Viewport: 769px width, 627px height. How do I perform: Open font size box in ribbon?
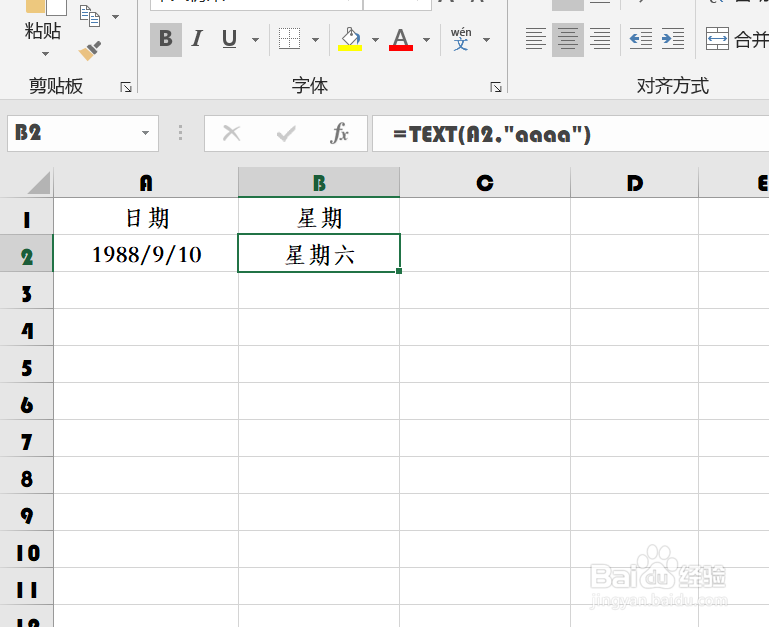click(x=397, y=4)
